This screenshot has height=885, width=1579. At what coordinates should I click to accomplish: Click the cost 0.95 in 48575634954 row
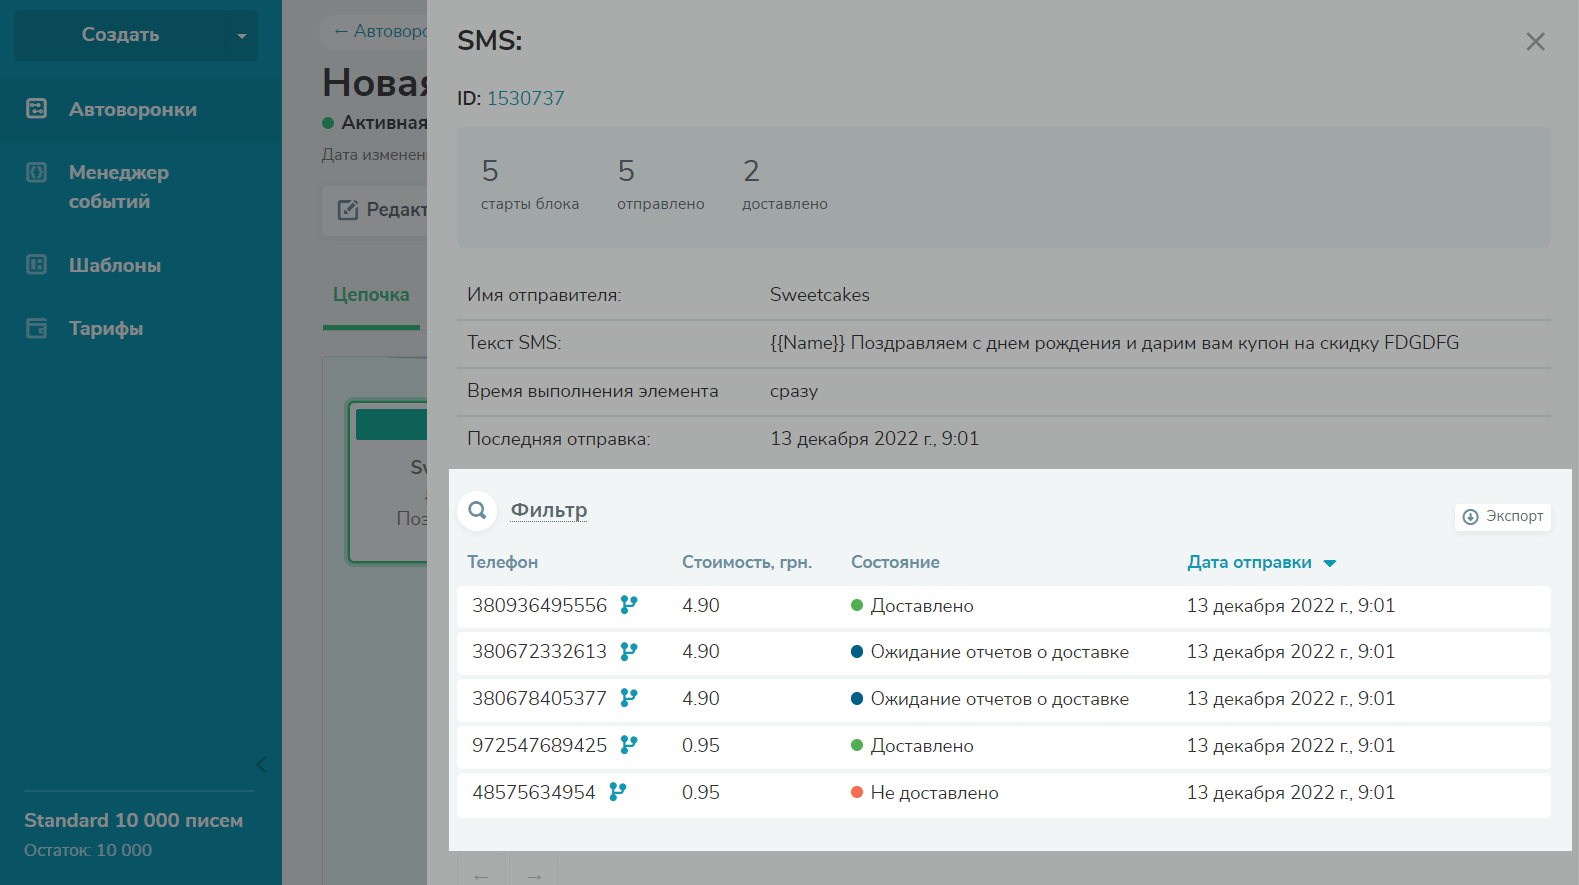(x=701, y=792)
